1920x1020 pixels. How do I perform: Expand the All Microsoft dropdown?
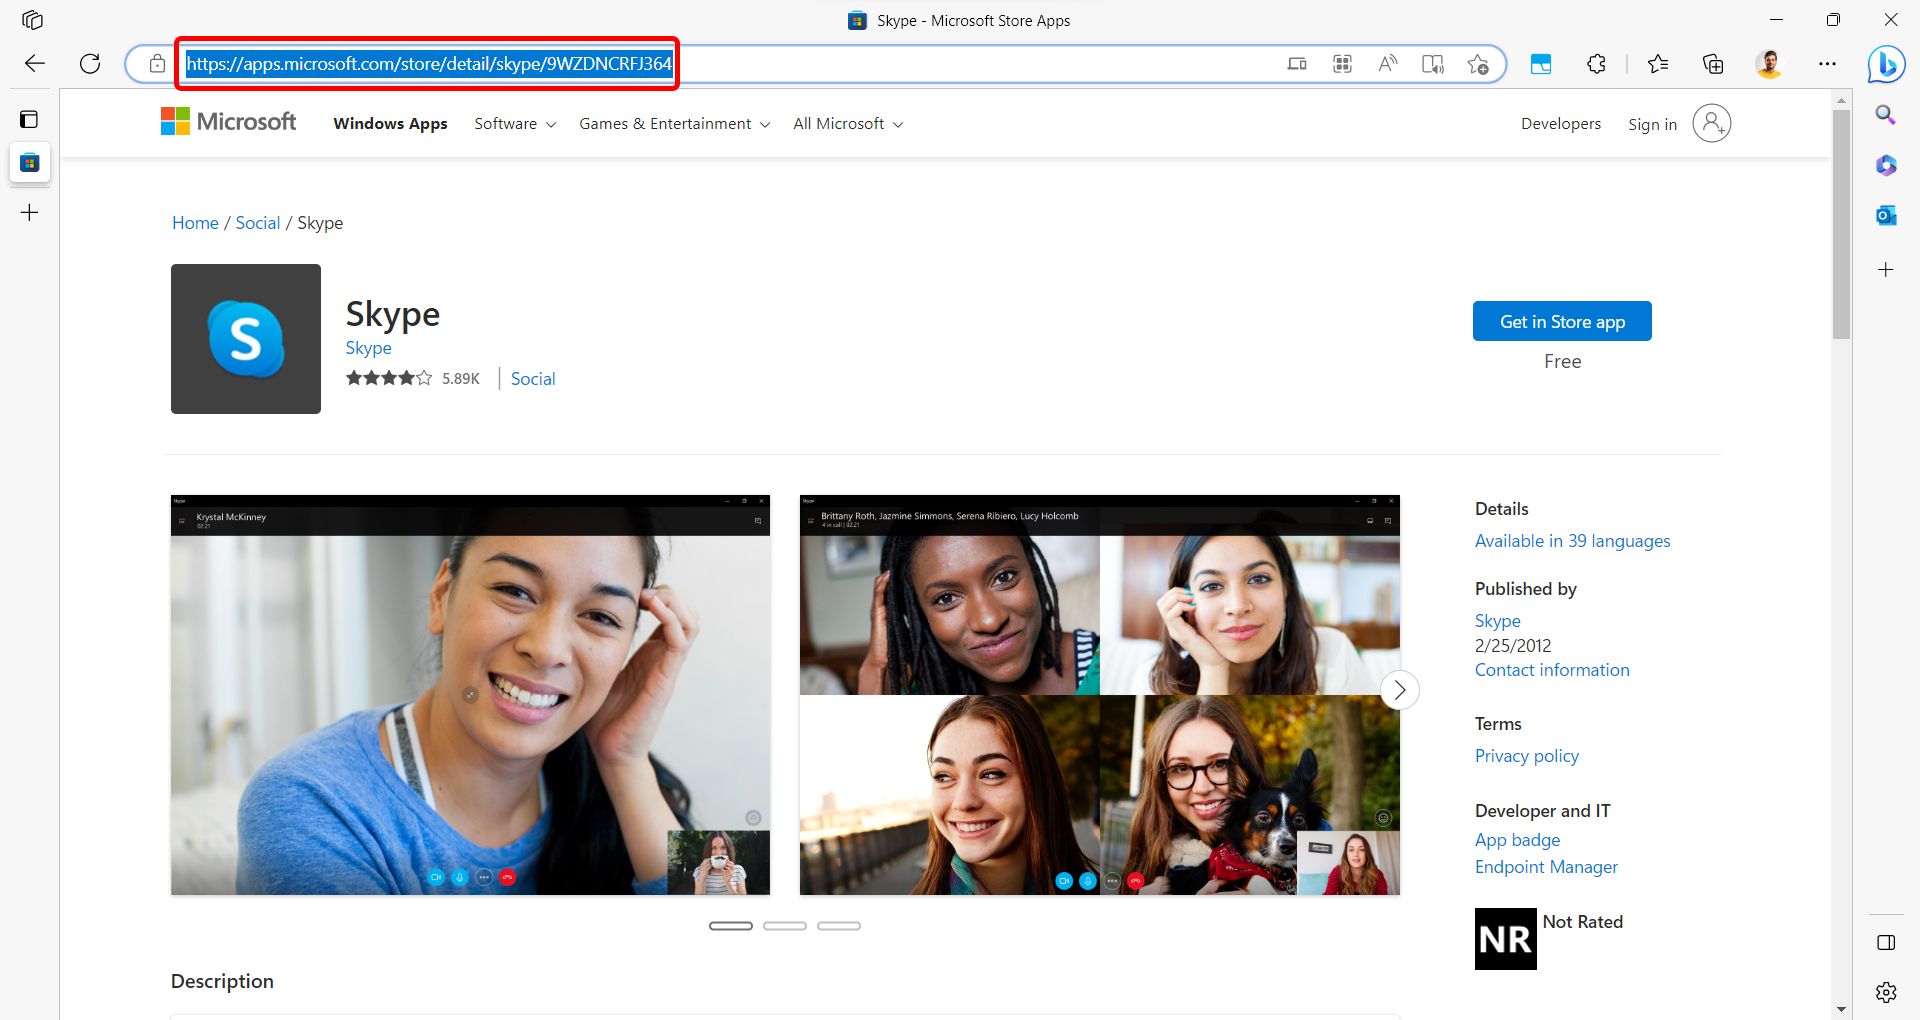coord(848,124)
